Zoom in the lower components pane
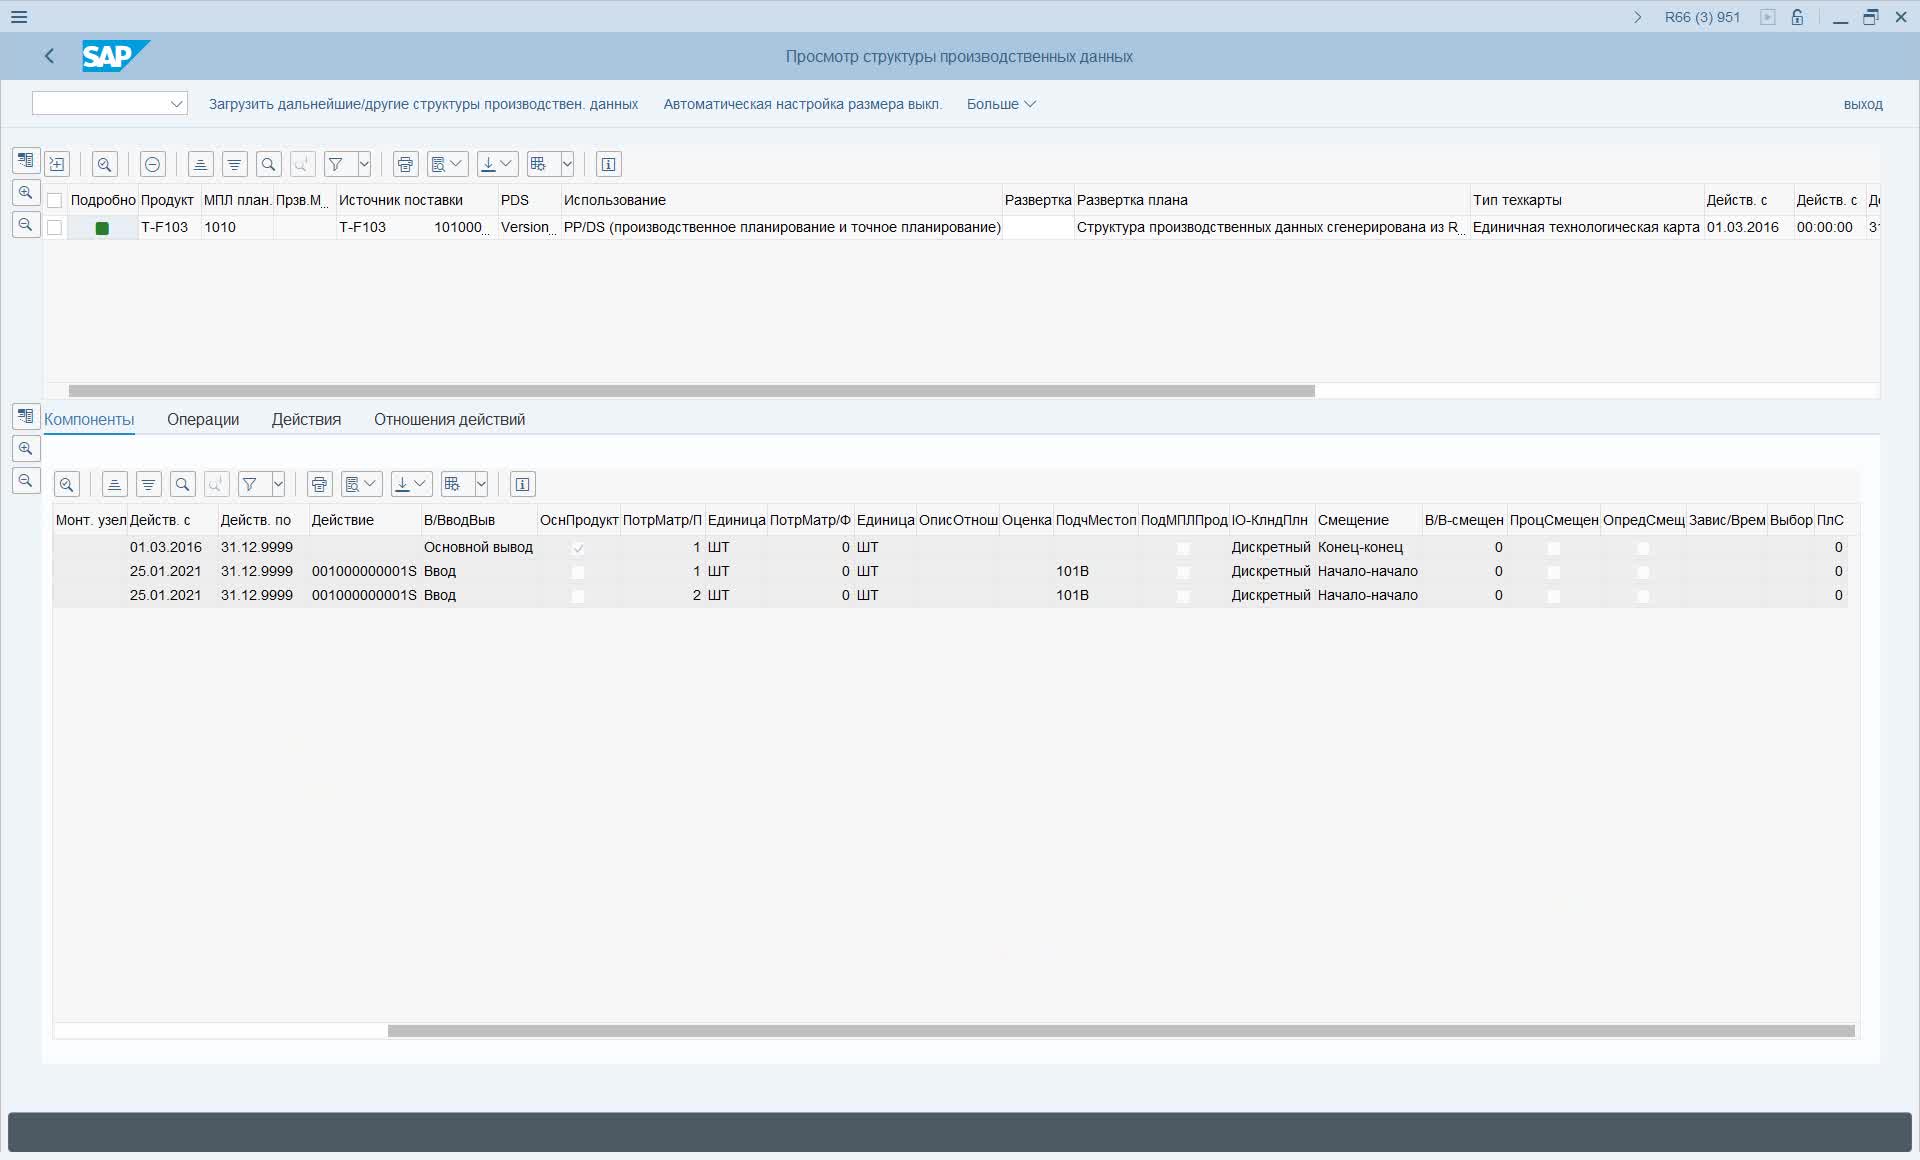The image size is (1920, 1160). click(x=26, y=448)
